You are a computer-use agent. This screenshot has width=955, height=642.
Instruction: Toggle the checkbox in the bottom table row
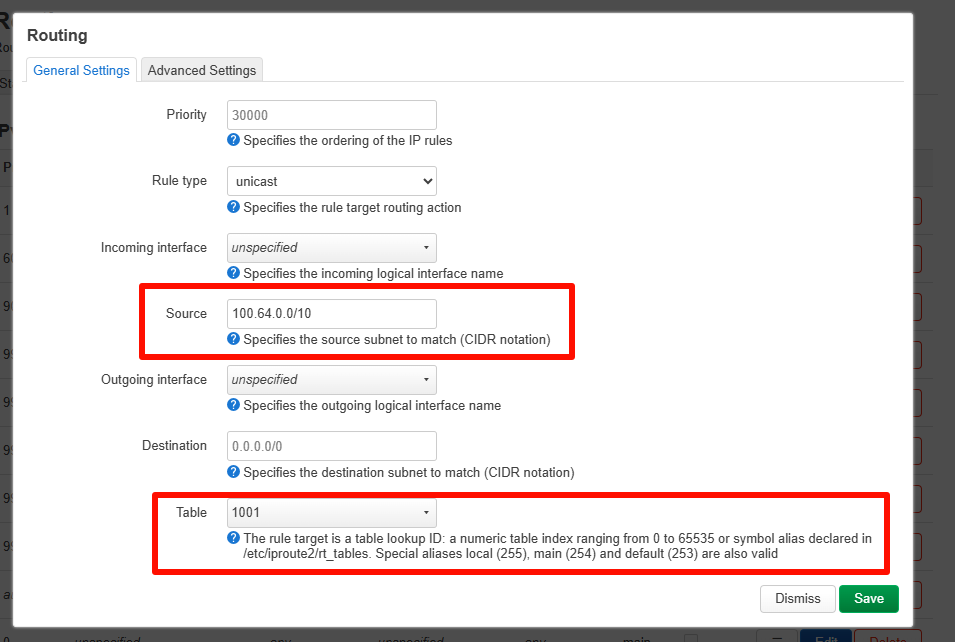(690, 638)
